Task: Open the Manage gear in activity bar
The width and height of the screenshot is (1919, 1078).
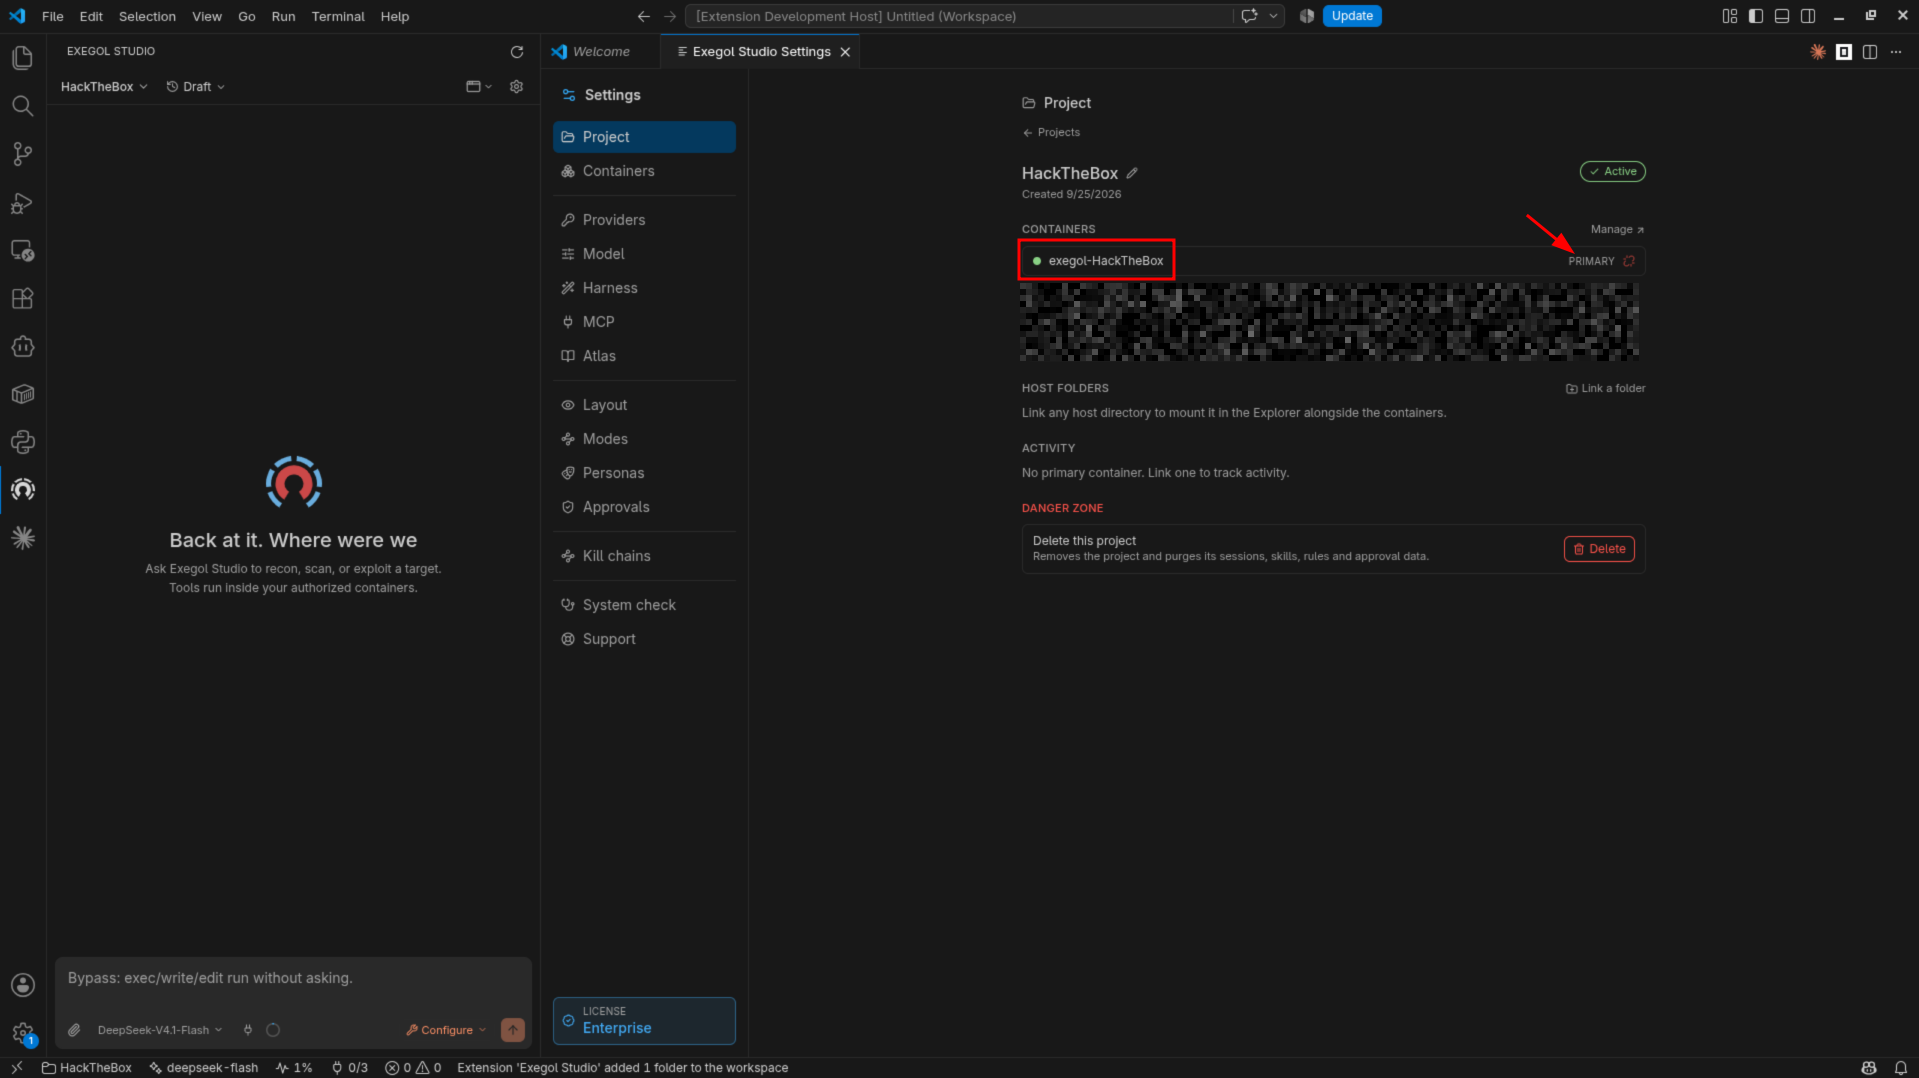Action: [22, 1033]
